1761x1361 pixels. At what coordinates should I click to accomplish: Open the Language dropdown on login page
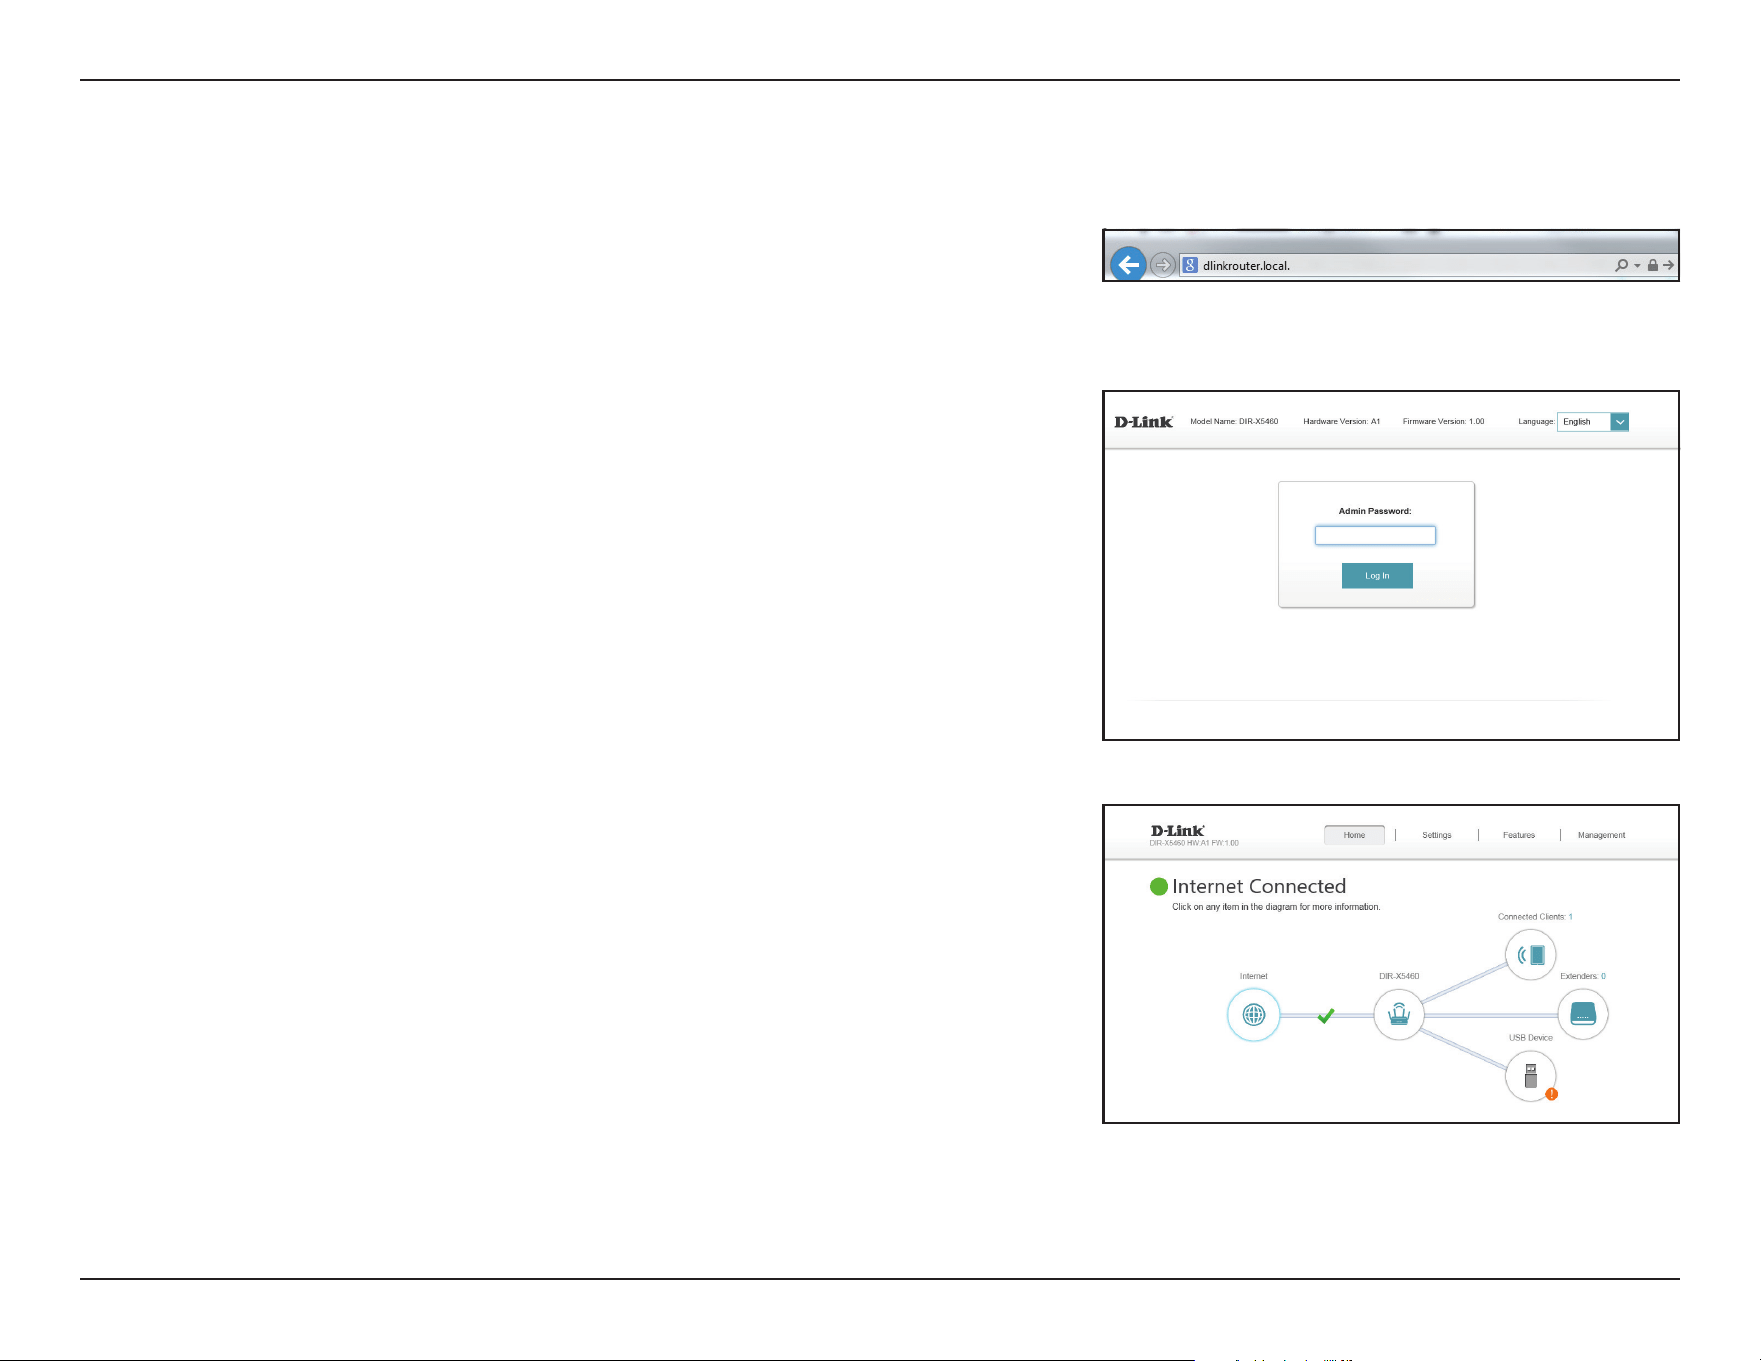[x=1593, y=422]
